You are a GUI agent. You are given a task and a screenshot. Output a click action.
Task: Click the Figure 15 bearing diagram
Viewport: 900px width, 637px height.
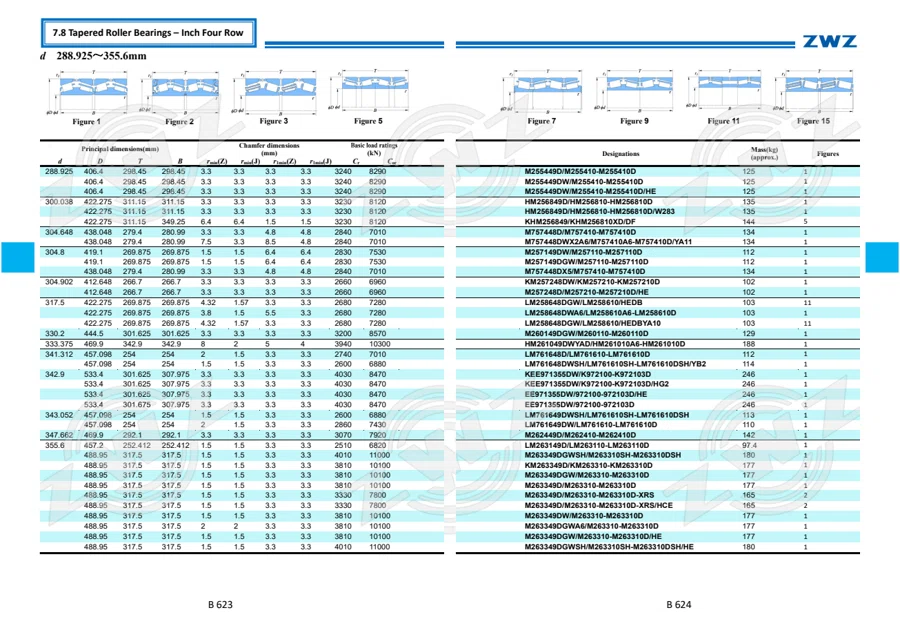[814, 92]
